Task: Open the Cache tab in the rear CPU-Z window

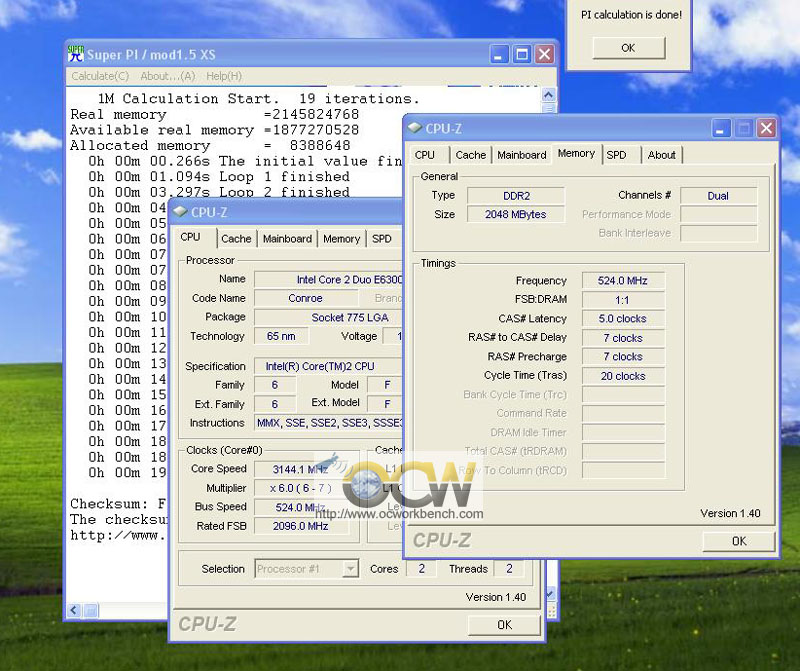Action: (x=236, y=239)
